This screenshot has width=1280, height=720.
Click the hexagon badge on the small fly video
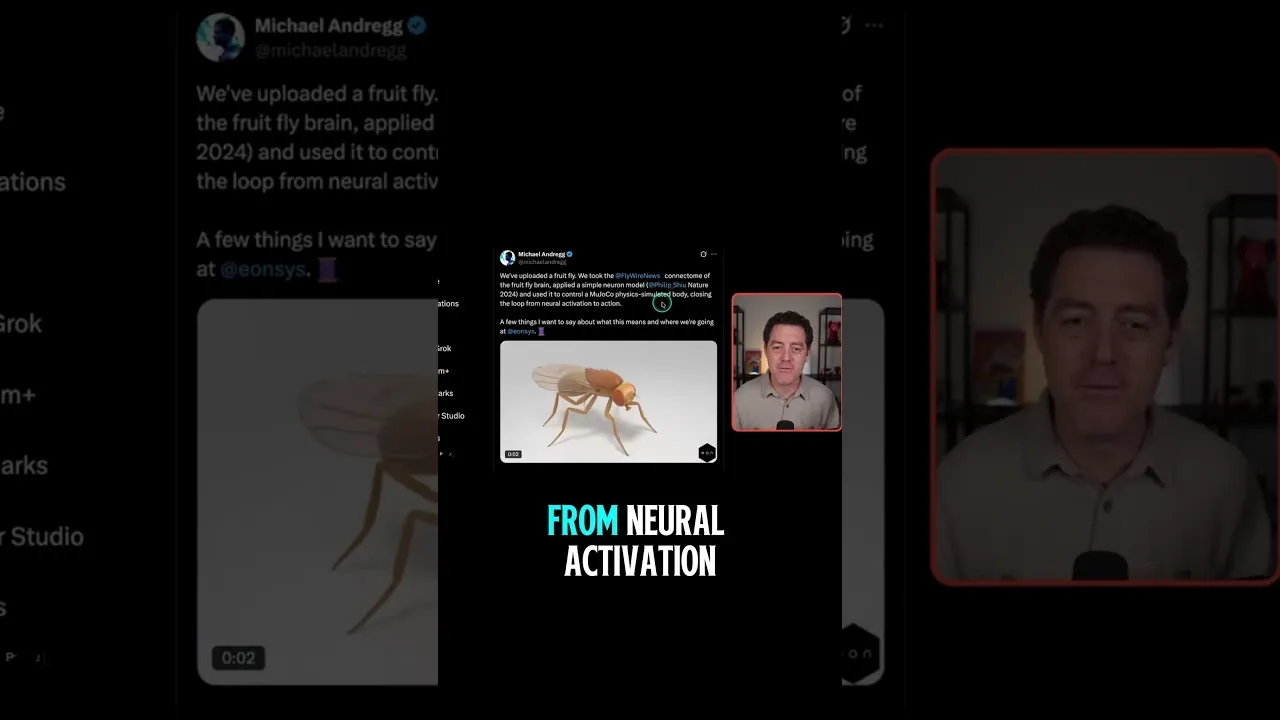707,453
